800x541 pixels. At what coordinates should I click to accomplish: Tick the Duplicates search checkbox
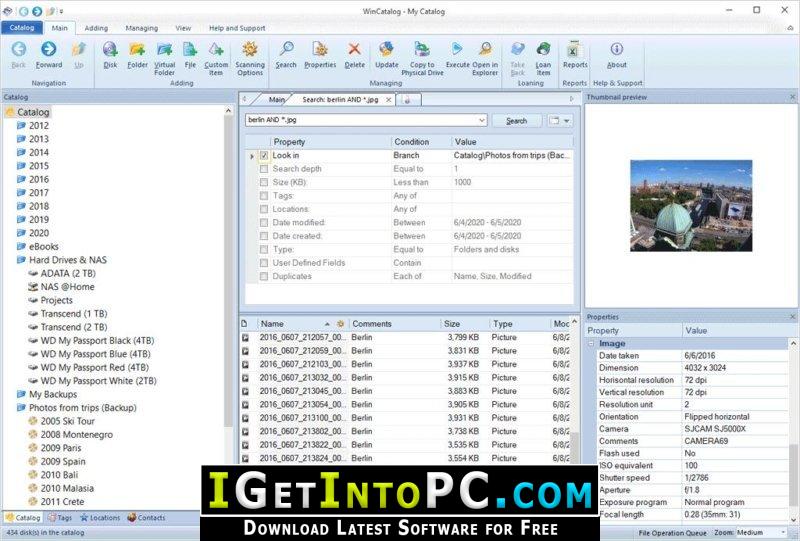point(264,276)
